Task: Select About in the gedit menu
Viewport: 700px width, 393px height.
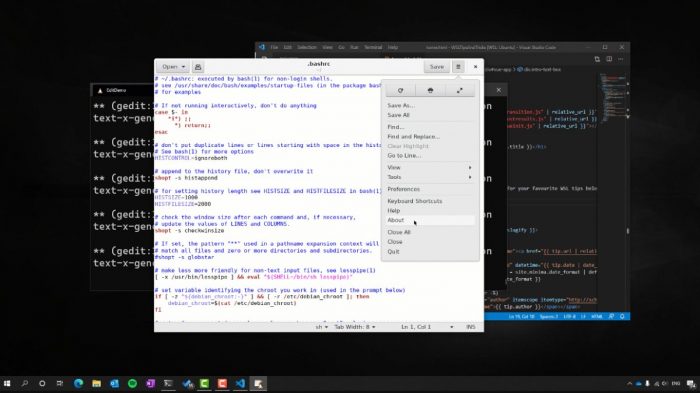Action: [429, 220]
